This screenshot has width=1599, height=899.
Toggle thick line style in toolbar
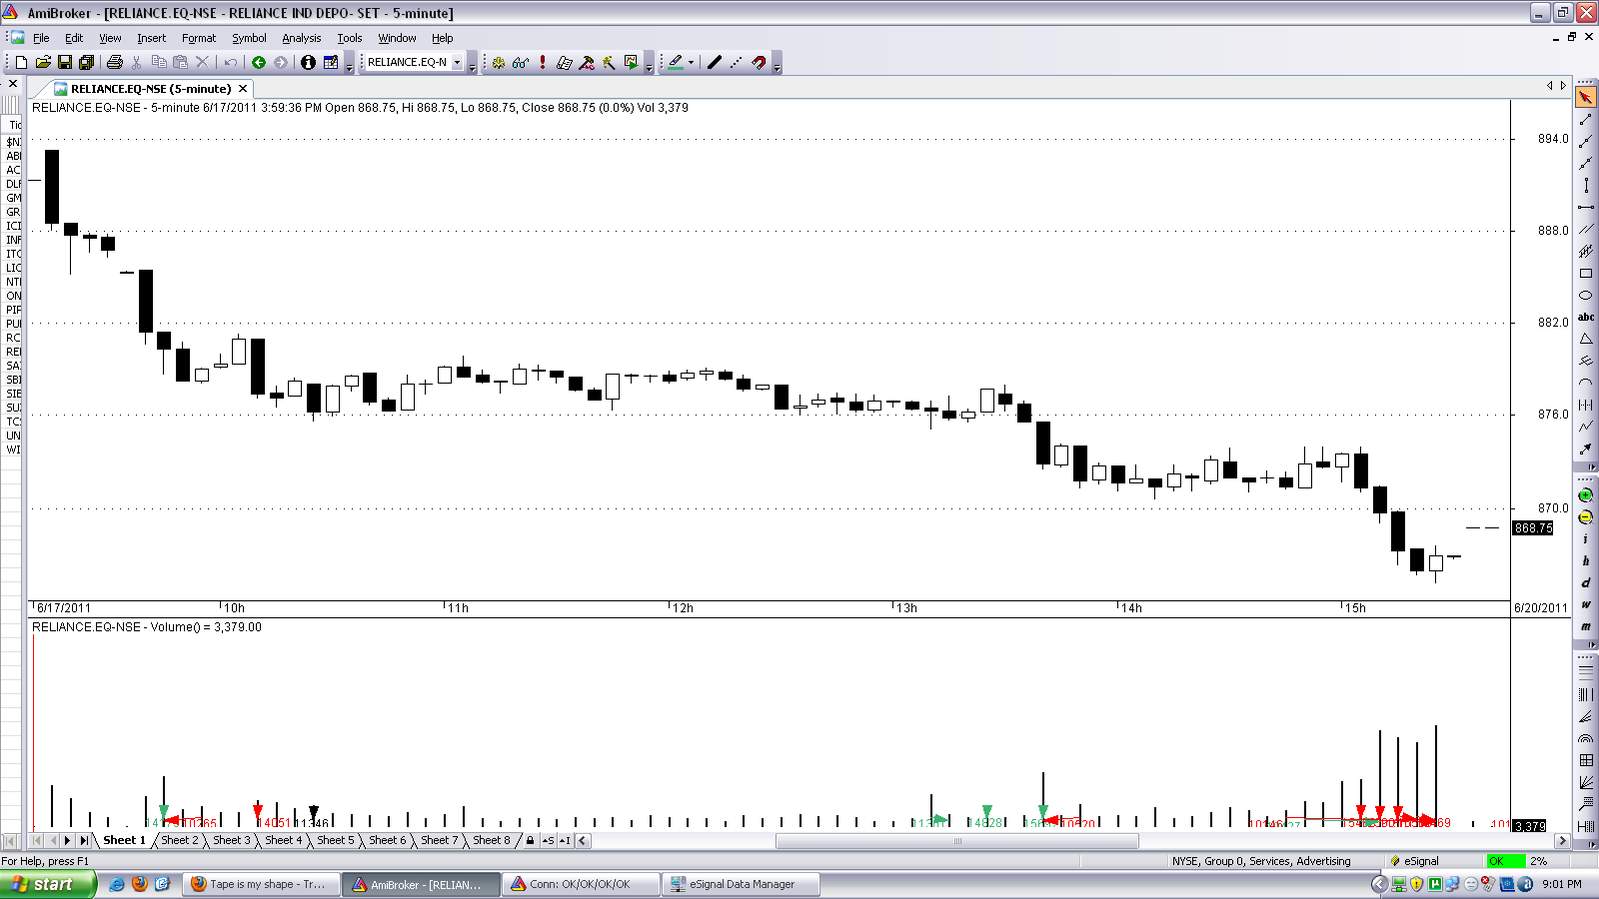tap(714, 62)
